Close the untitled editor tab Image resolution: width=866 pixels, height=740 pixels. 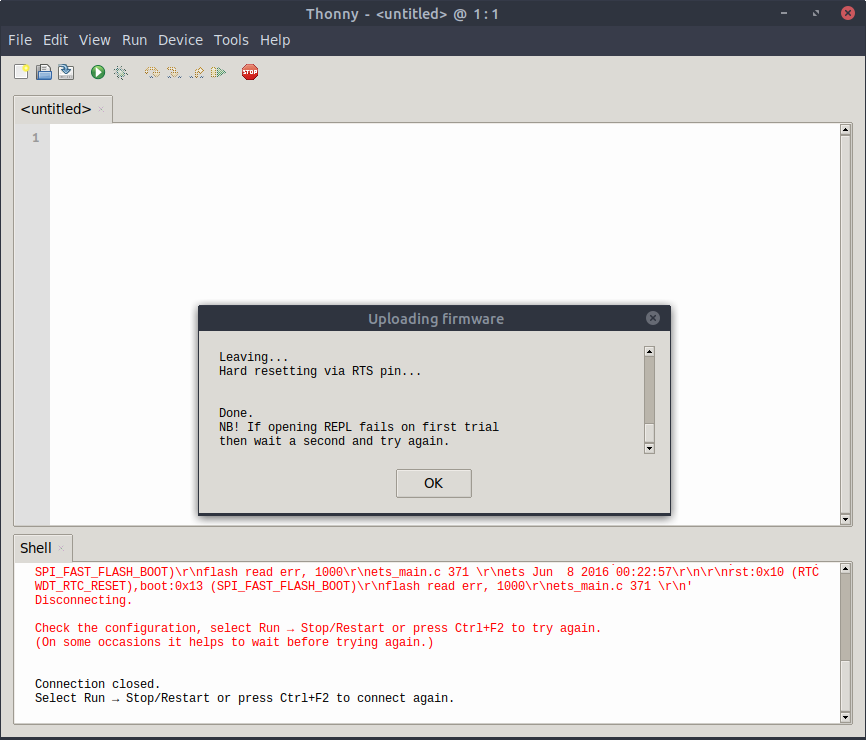tap(101, 109)
